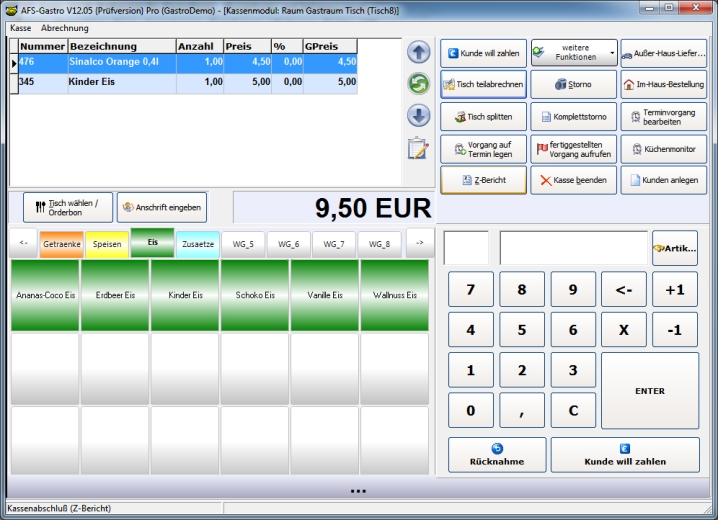Open the Abrechnung menu
This screenshot has height=520, width=718.
65,28
